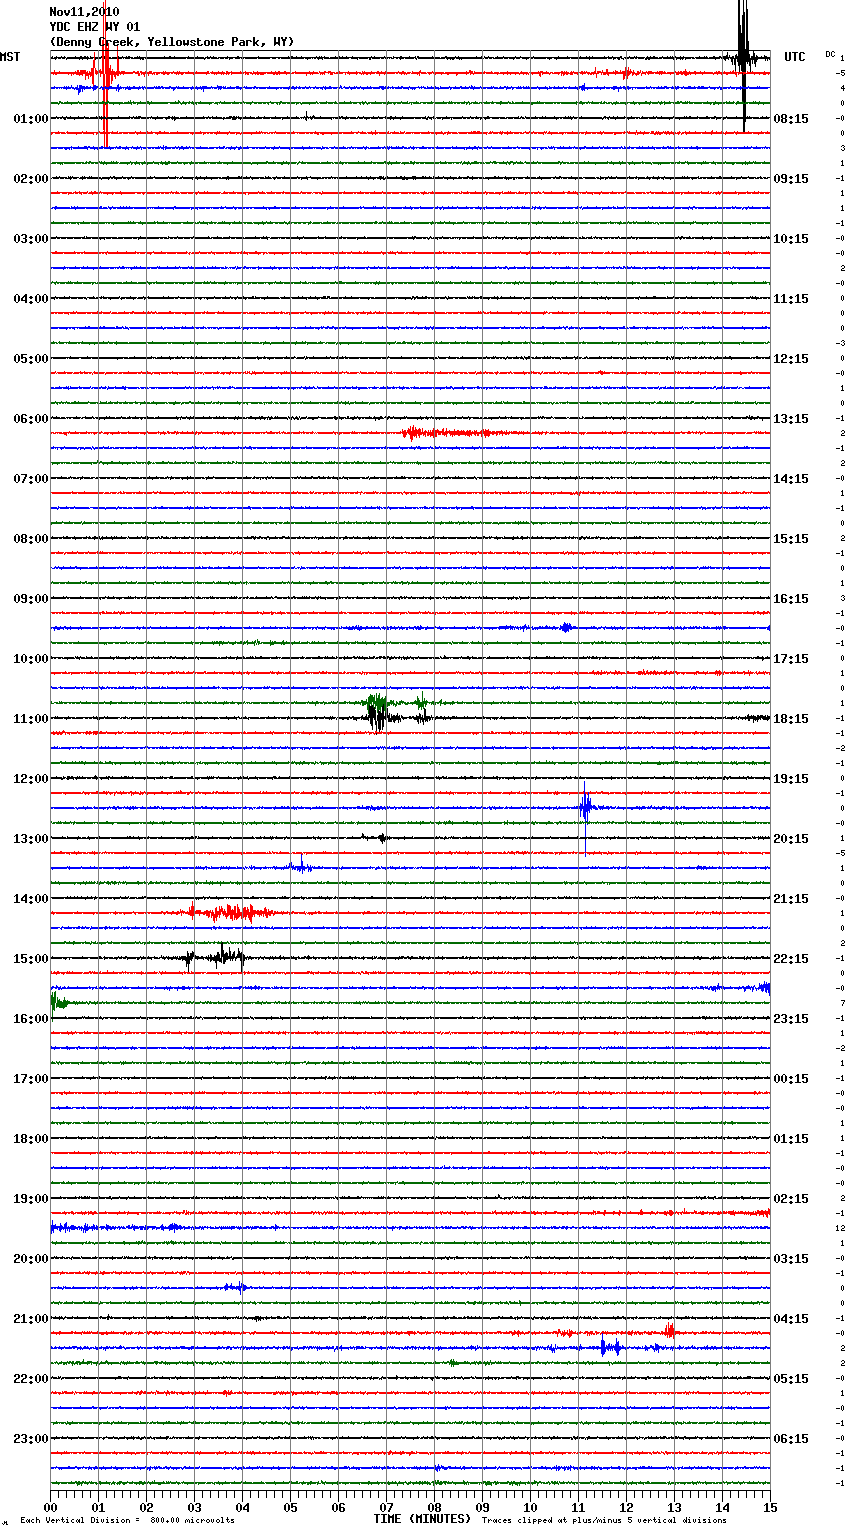
Task: Click the 18:15 UTC time label
Action: (x=791, y=719)
